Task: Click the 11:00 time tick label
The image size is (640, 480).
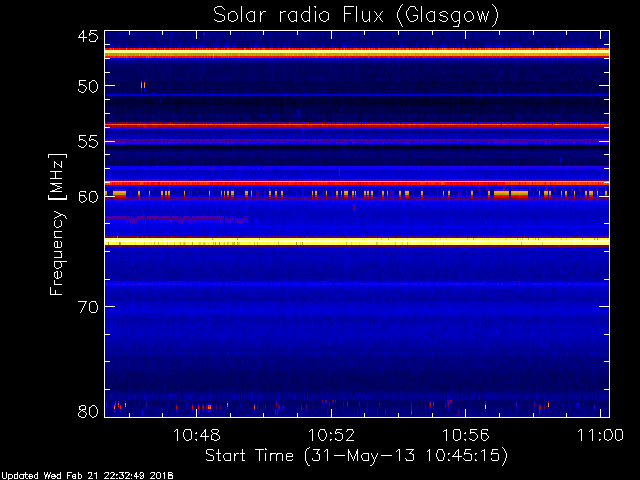Action: pyautogui.click(x=600, y=435)
